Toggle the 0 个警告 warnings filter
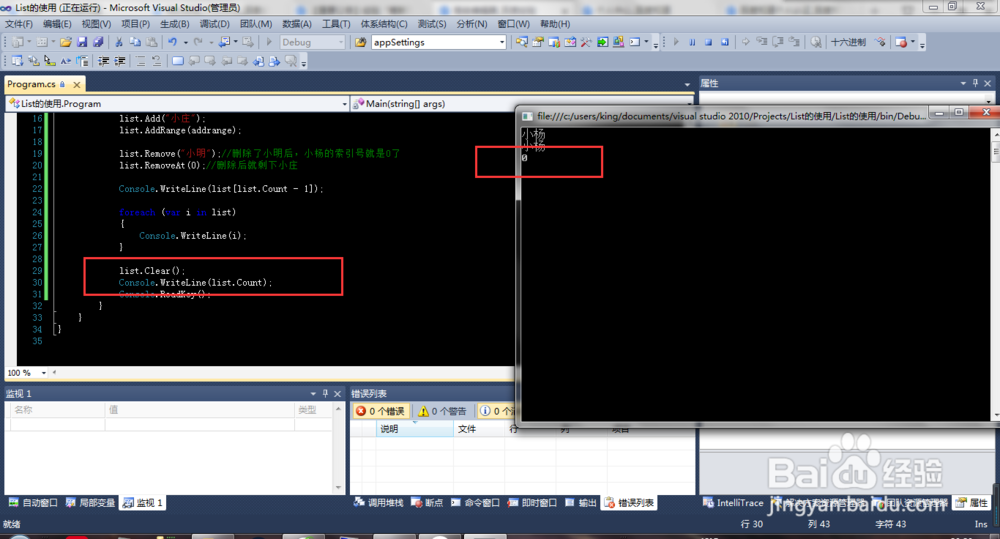This screenshot has width=1000, height=539. pyautogui.click(x=442, y=411)
